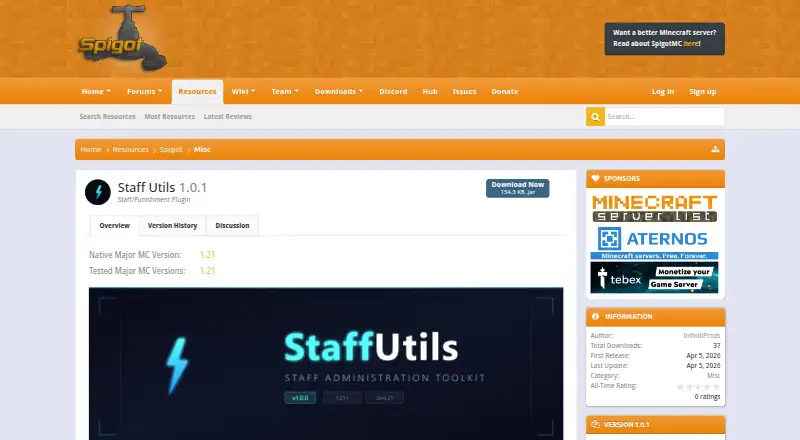Expand the Forums dropdown arrow
Viewport: 800px width, 440px height.
pyautogui.click(x=160, y=91)
